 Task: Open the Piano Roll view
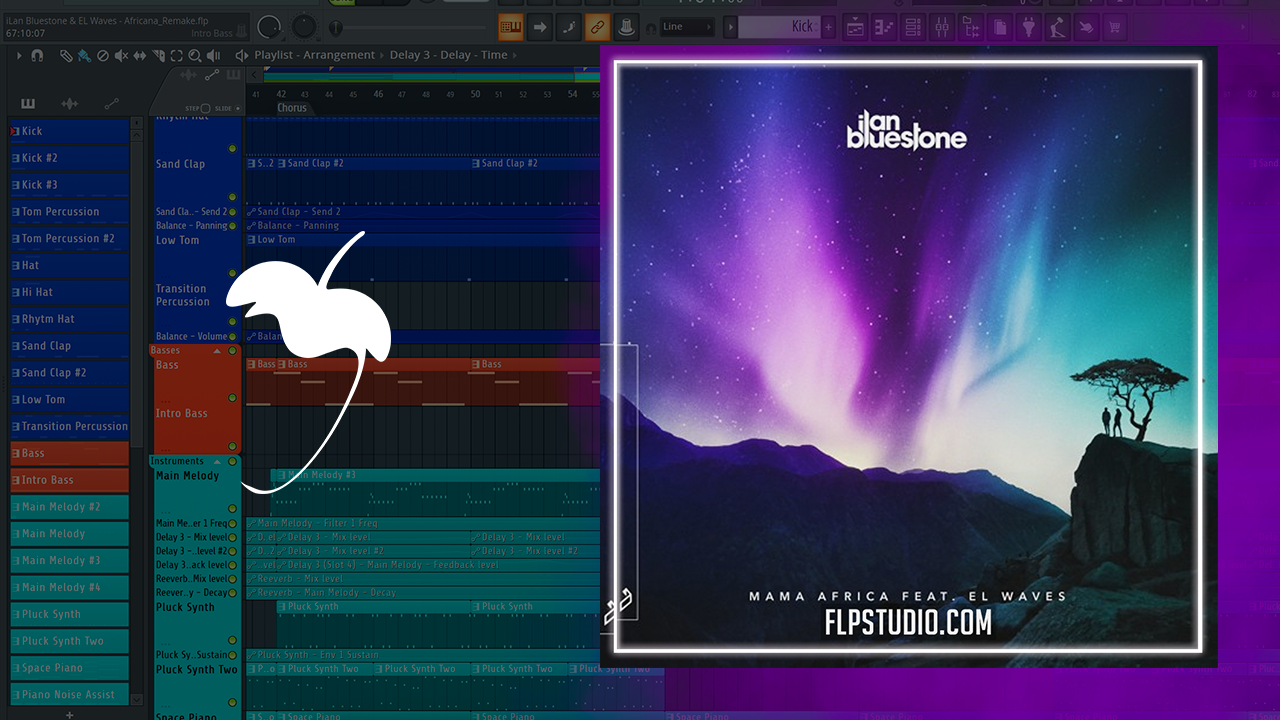884,27
